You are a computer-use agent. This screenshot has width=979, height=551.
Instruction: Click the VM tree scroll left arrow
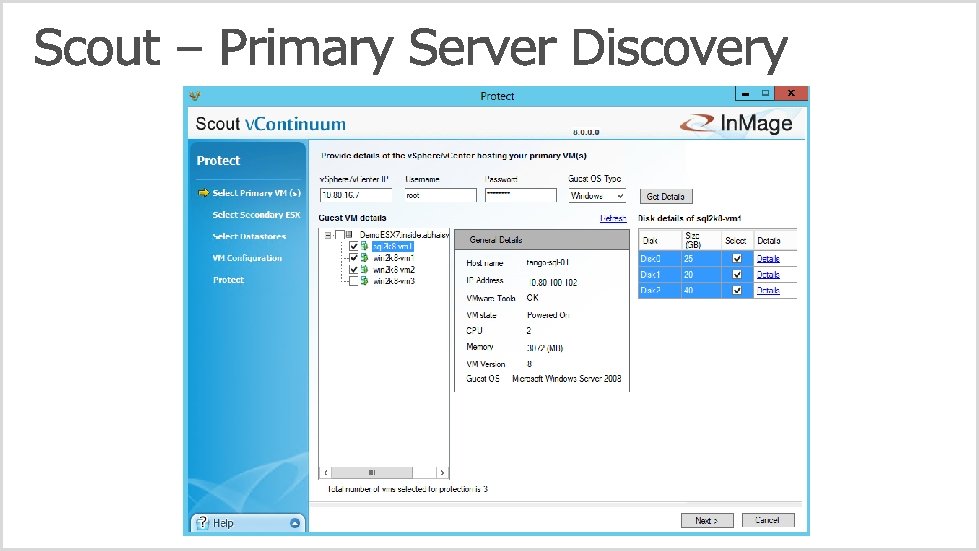[326, 472]
